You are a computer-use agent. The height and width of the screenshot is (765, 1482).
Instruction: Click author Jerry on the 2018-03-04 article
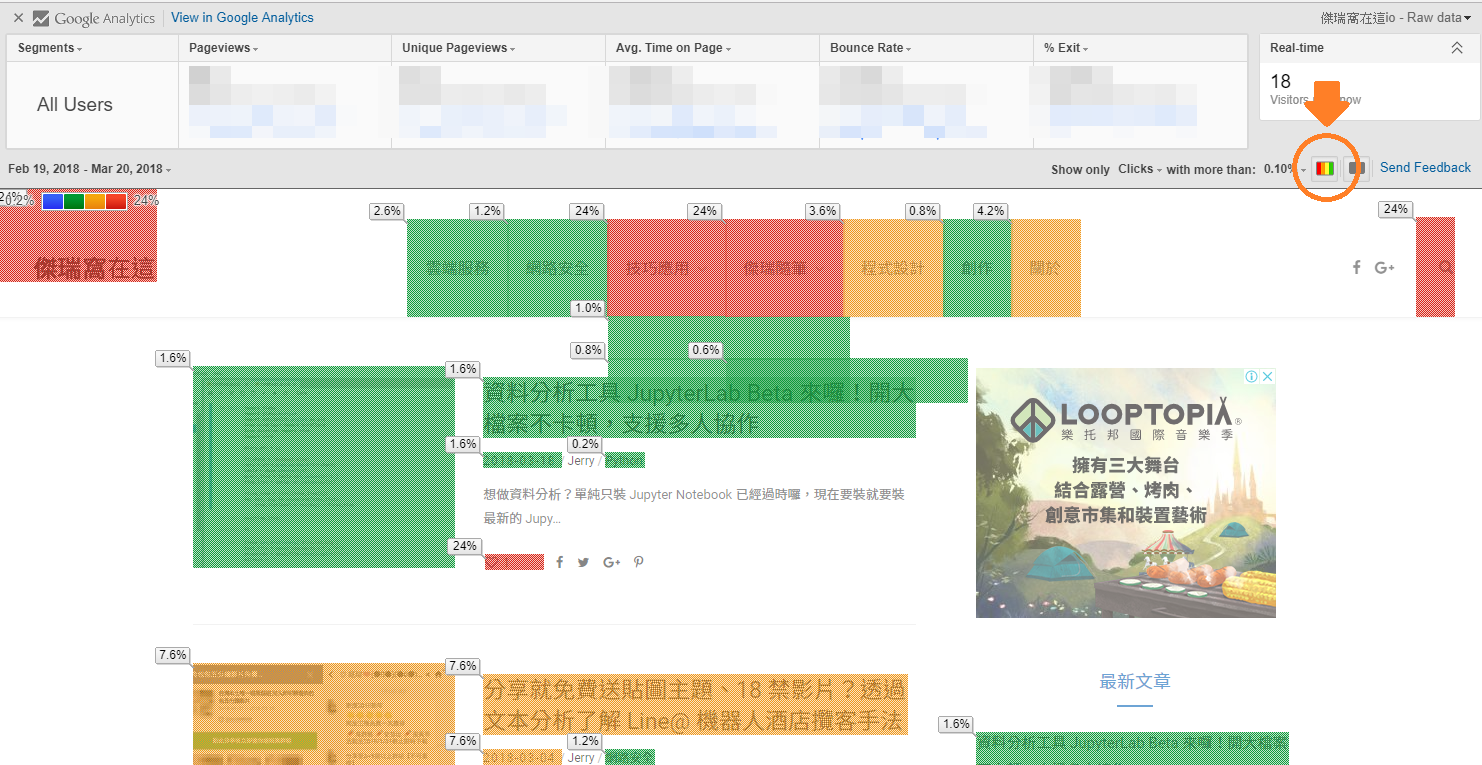click(x=581, y=758)
